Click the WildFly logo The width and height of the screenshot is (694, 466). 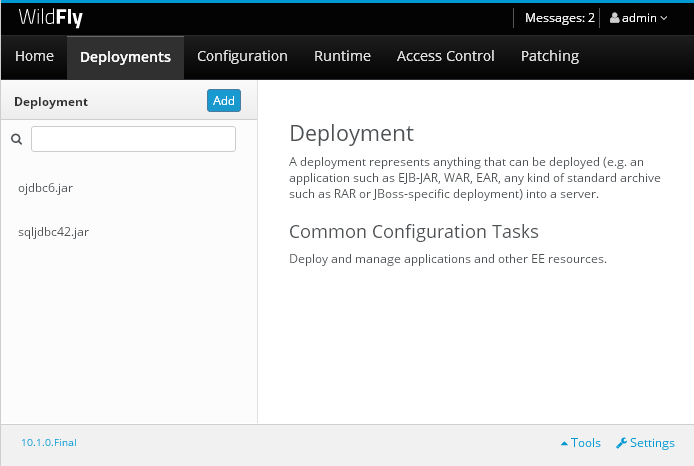click(x=50, y=18)
